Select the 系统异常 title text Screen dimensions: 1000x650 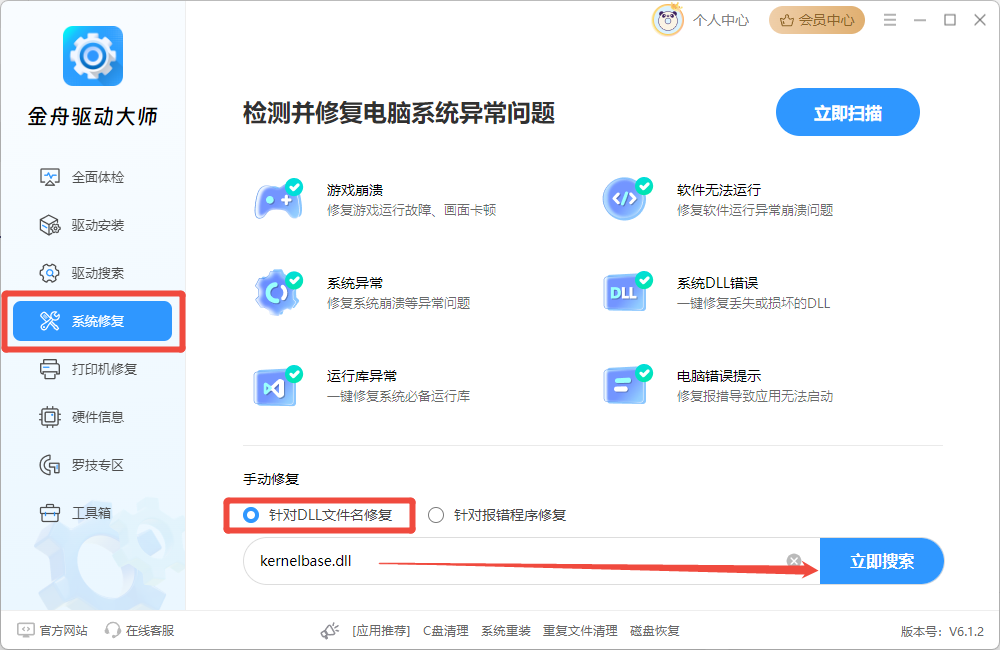point(355,283)
